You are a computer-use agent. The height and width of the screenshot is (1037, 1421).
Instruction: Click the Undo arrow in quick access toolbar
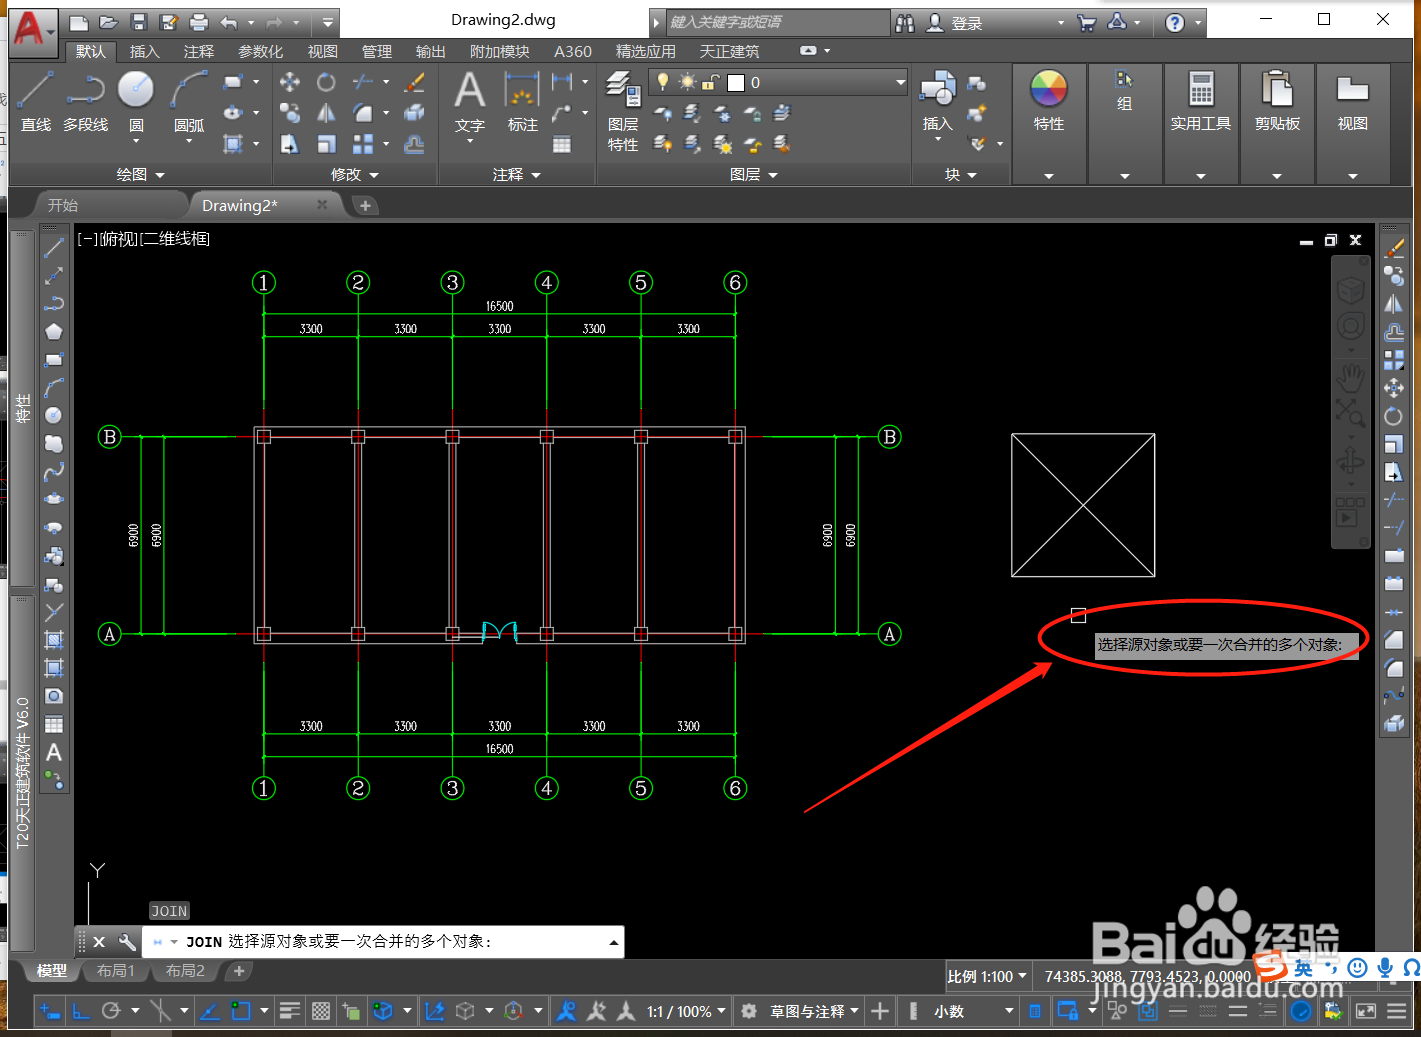point(229,22)
